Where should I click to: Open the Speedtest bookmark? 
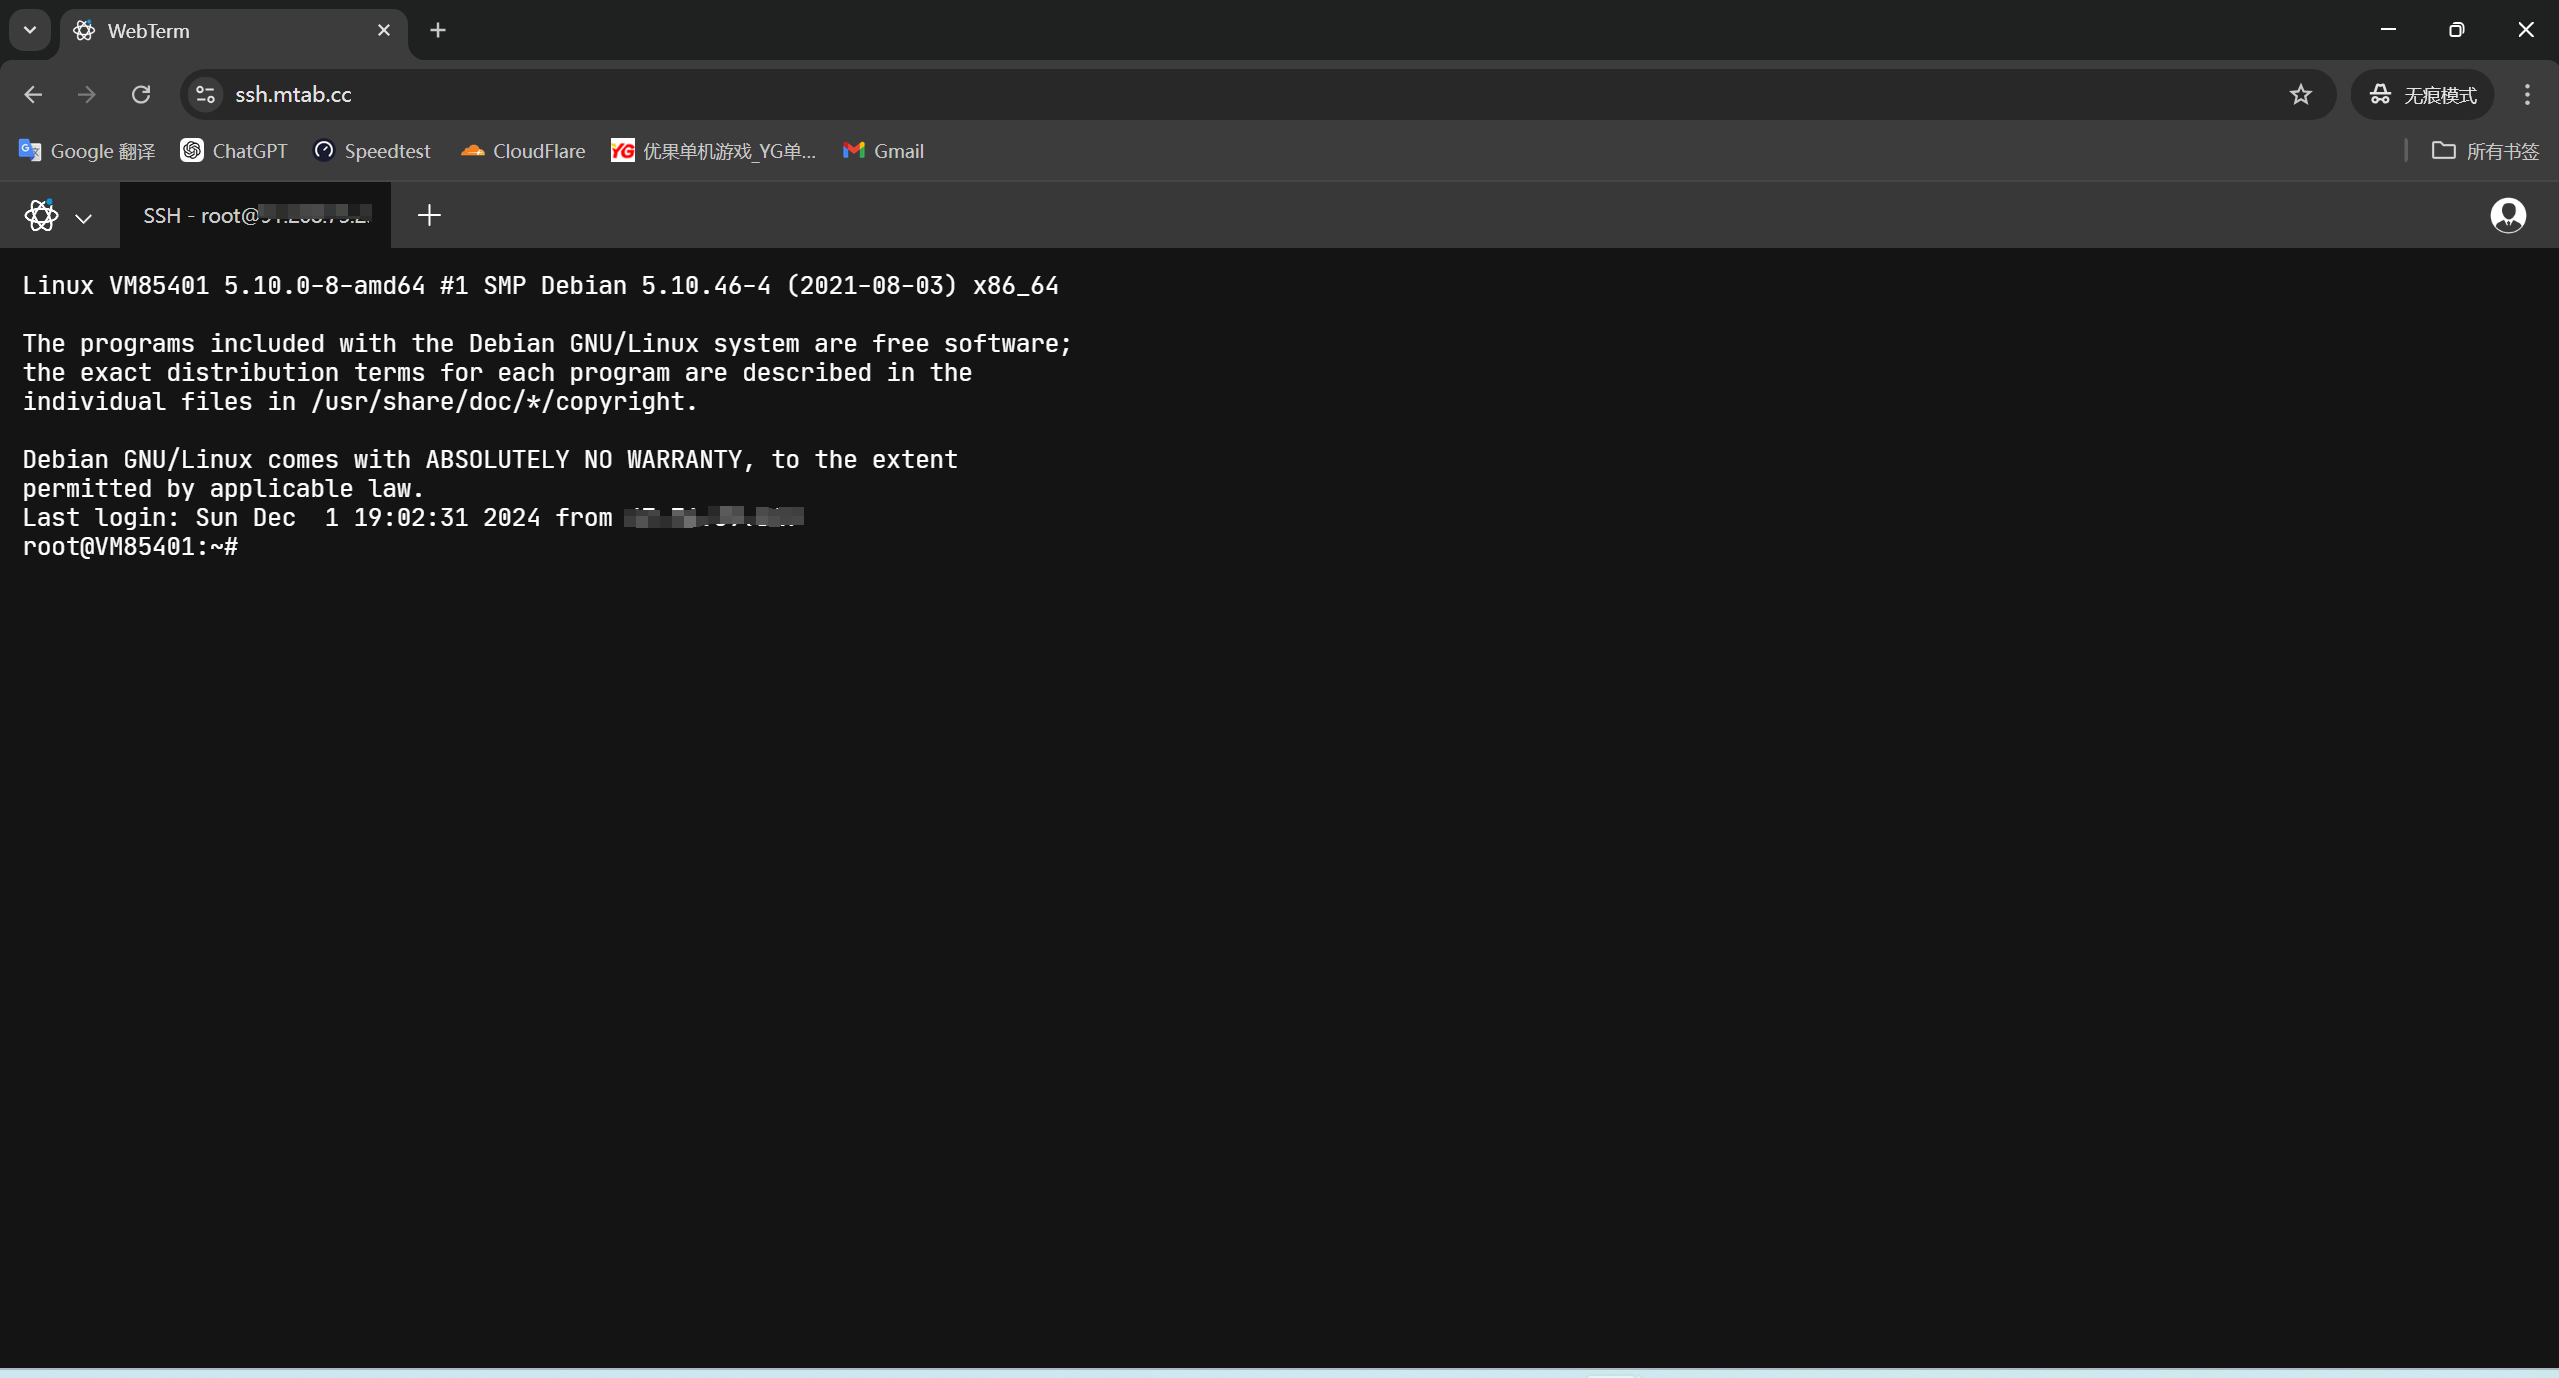[x=372, y=151]
